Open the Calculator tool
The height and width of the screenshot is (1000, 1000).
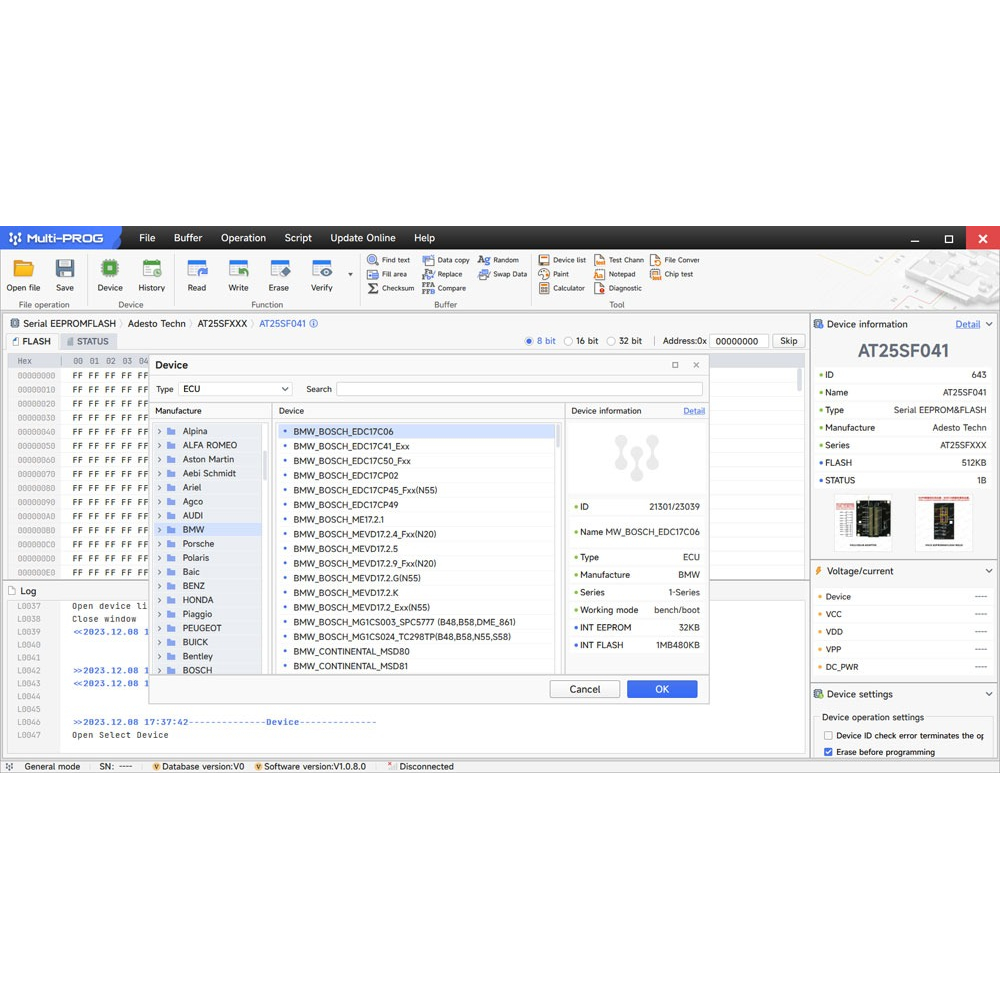pos(561,288)
